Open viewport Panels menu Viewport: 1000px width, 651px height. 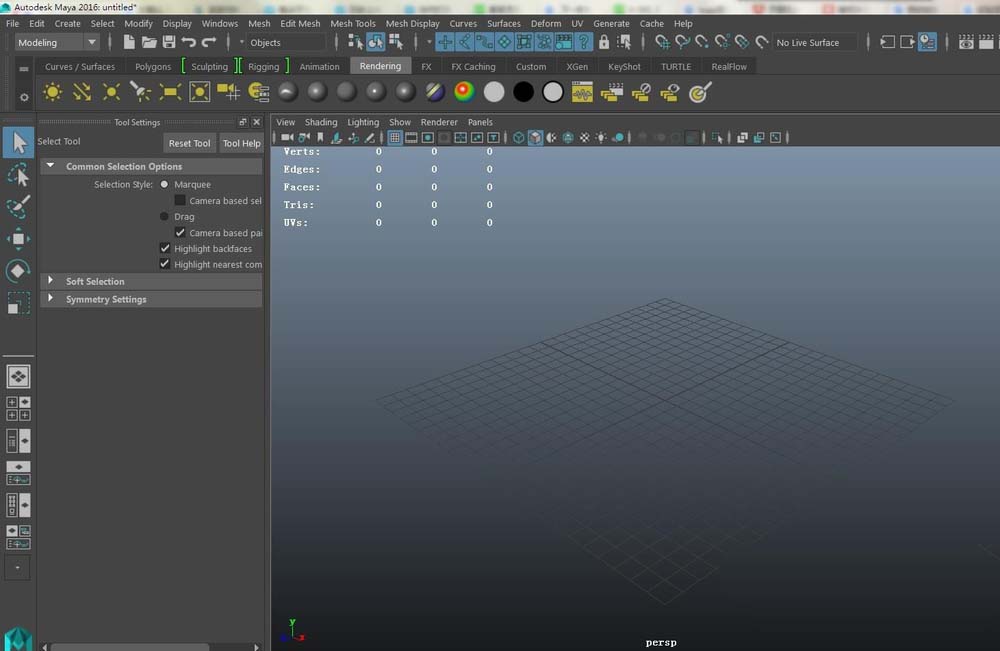pyautogui.click(x=480, y=122)
